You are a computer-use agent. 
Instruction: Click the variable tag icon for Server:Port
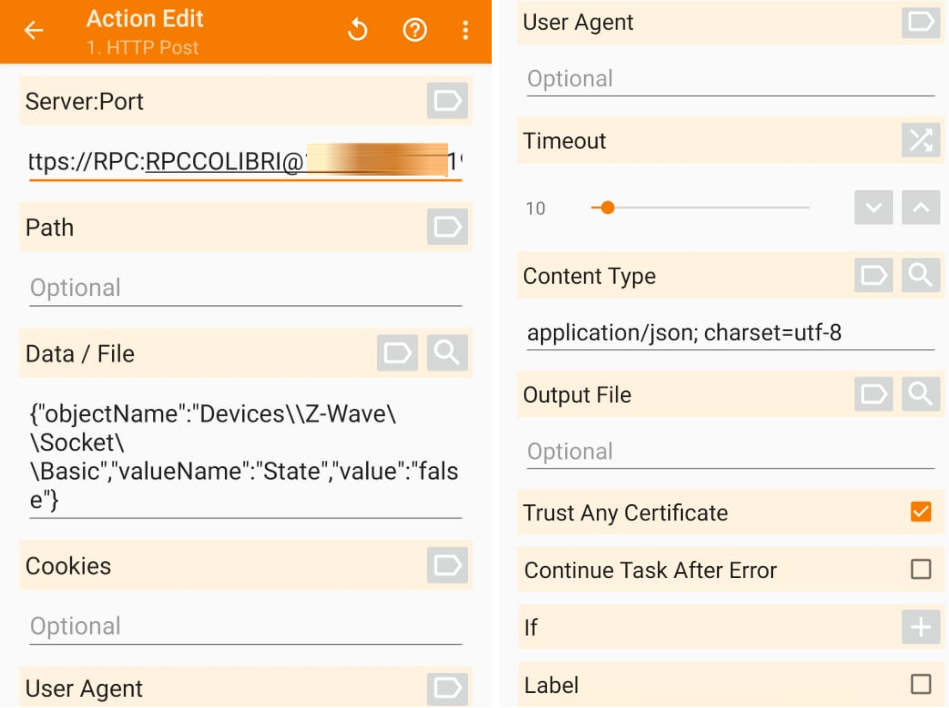click(447, 101)
